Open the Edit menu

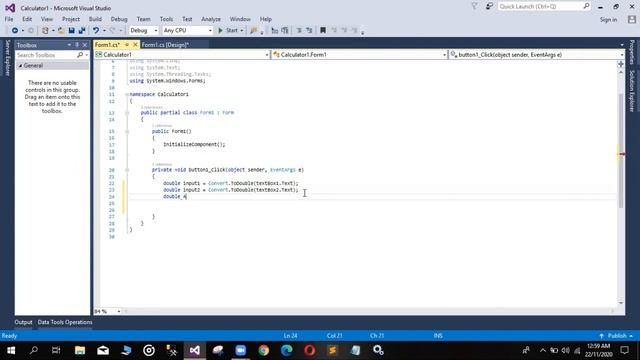(27, 19)
